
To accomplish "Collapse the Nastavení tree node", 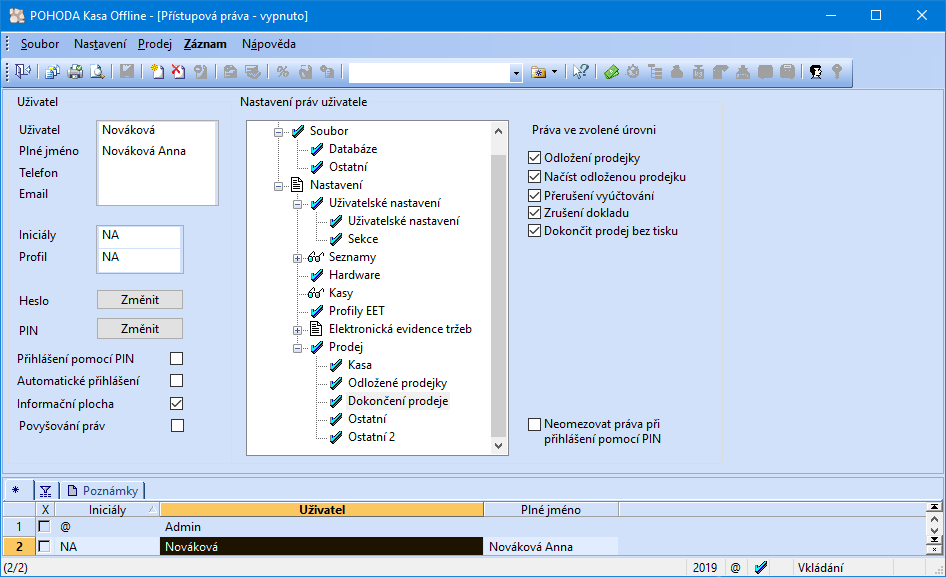I will tap(278, 186).
